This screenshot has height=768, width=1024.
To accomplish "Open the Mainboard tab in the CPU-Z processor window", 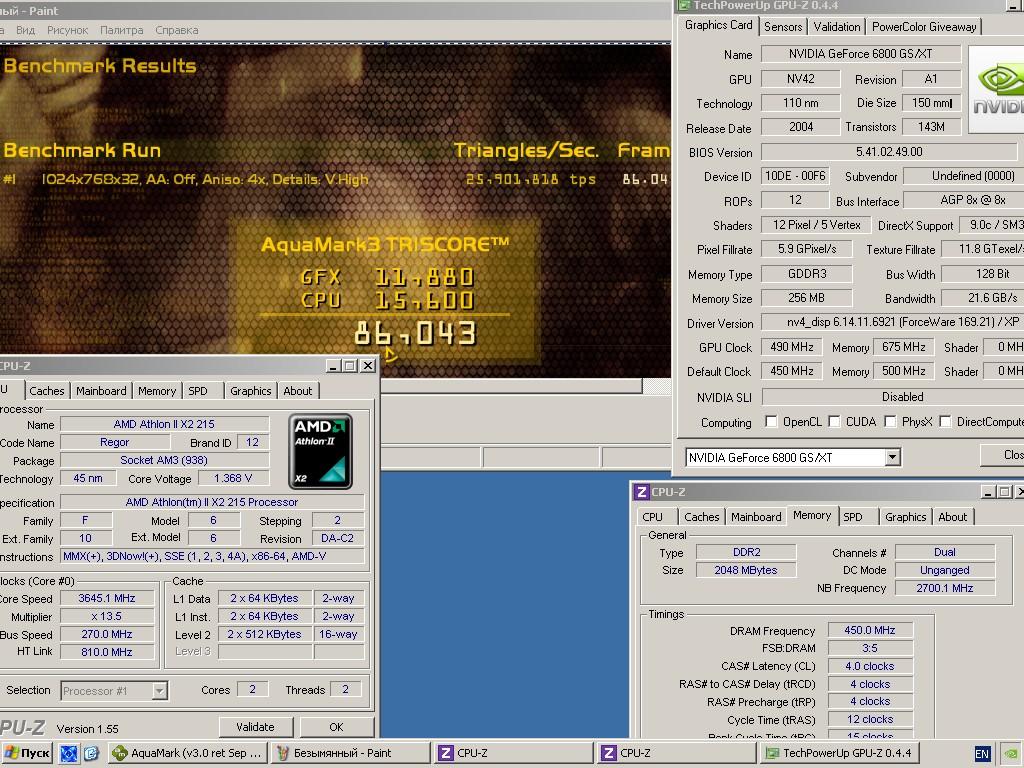I will point(101,391).
